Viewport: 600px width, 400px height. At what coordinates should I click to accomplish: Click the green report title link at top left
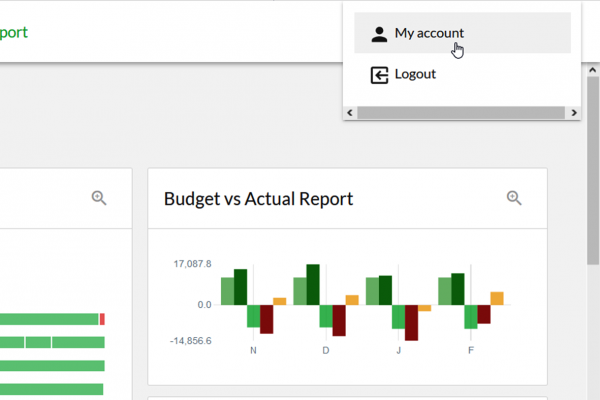click(x=13, y=33)
